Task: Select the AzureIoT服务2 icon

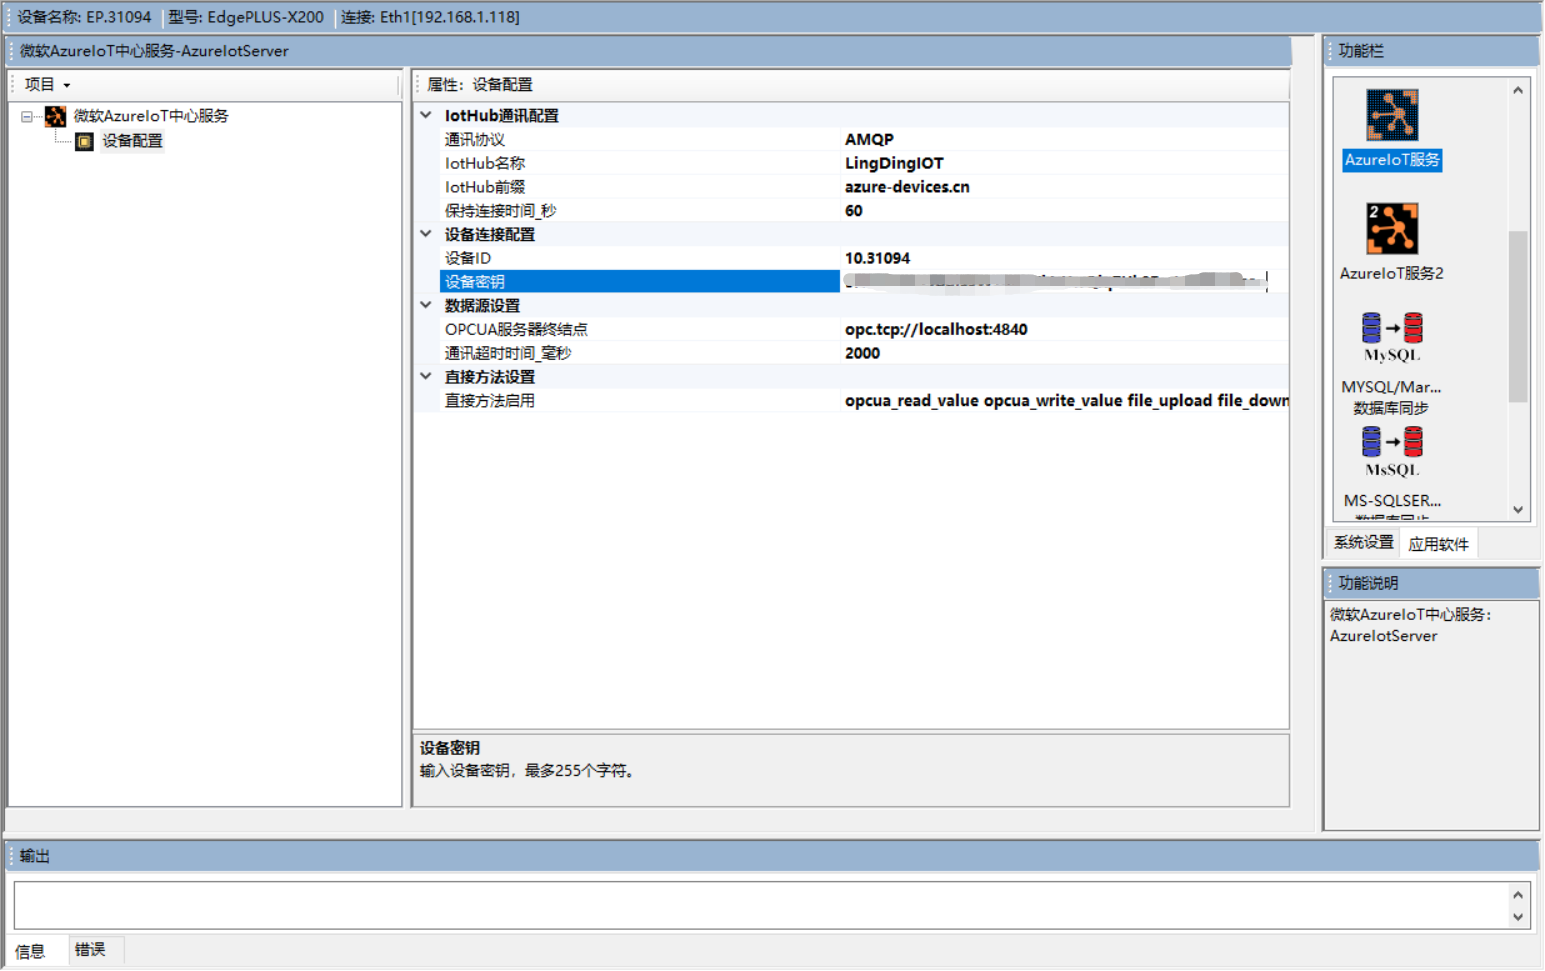Action: point(1392,228)
